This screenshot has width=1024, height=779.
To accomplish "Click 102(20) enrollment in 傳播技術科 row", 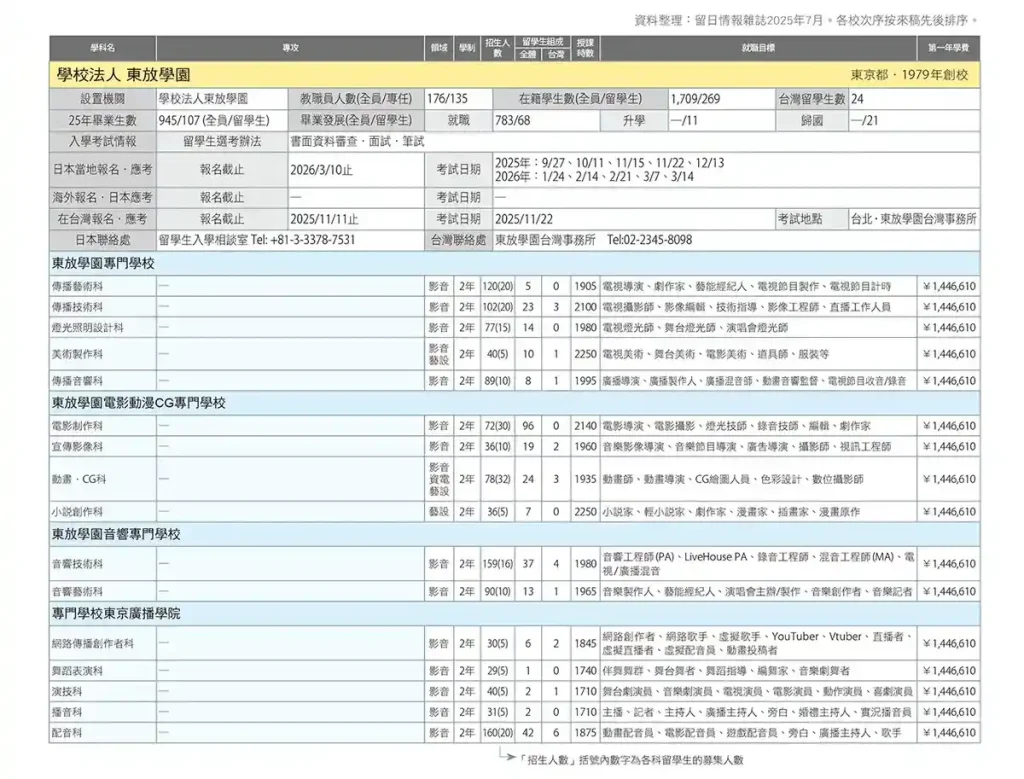I will 498,308.
